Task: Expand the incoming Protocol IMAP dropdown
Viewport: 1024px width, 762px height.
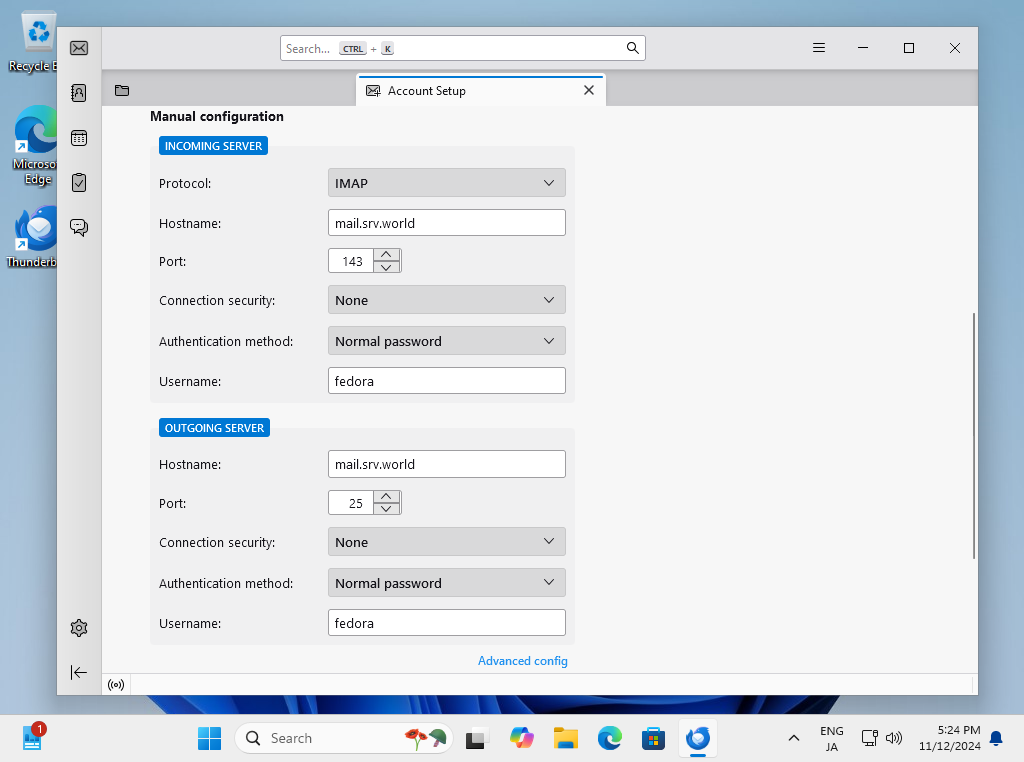Action: click(x=446, y=183)
